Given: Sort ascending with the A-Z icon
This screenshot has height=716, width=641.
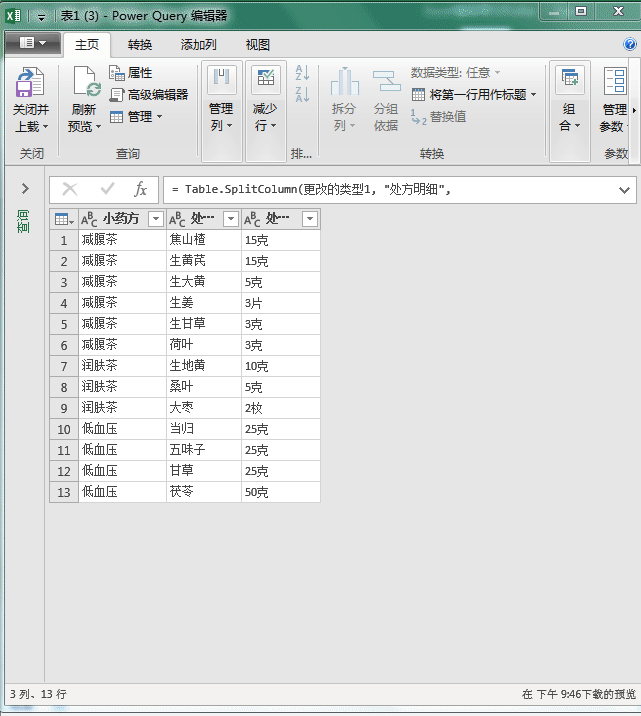Looking at the screenshot, I should pos(302,73).
